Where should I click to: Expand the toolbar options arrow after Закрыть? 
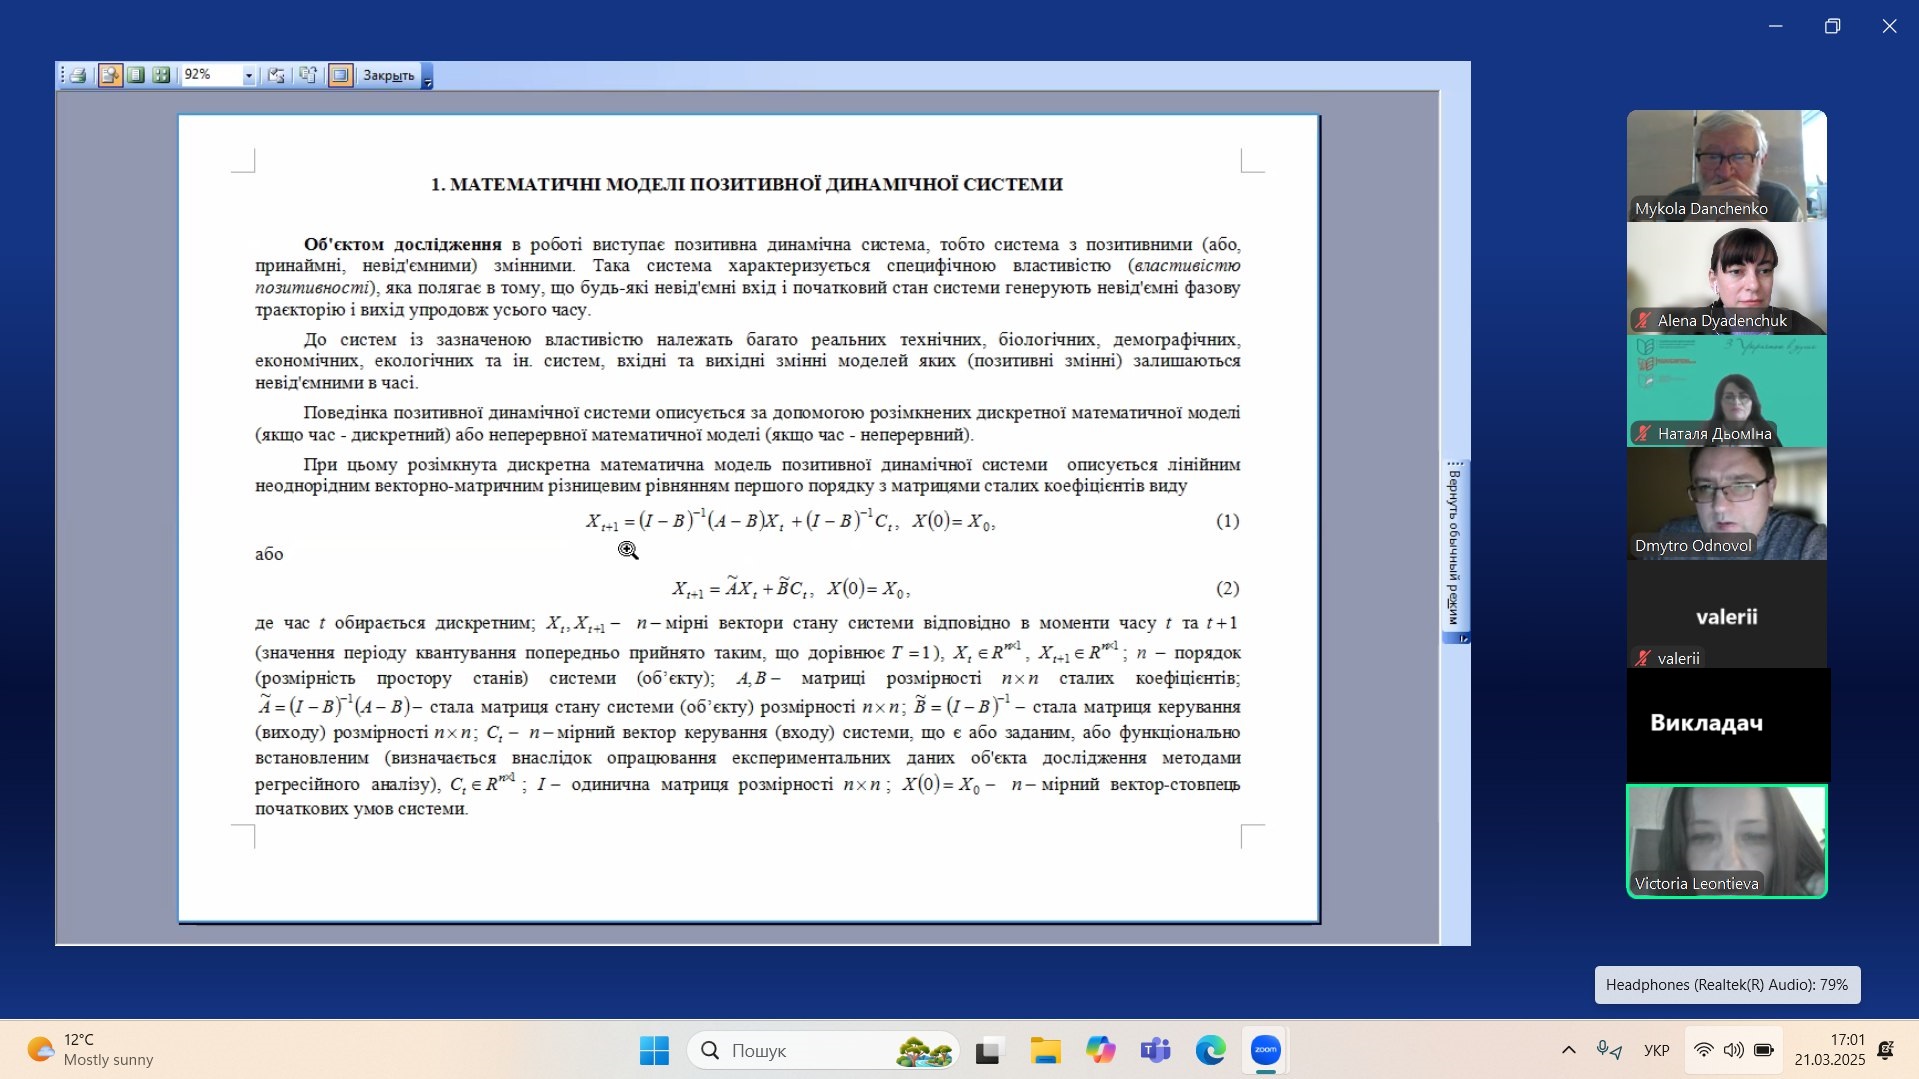(x=427, y=76)
